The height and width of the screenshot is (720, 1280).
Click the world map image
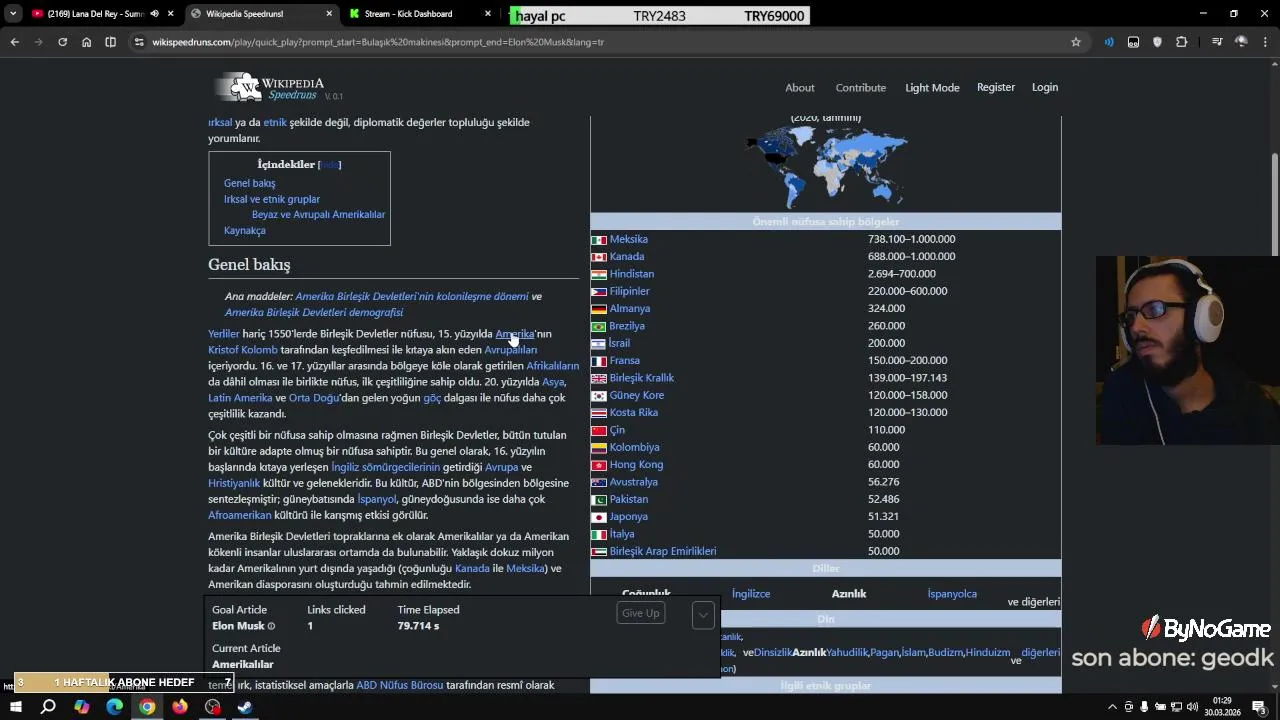826,165
